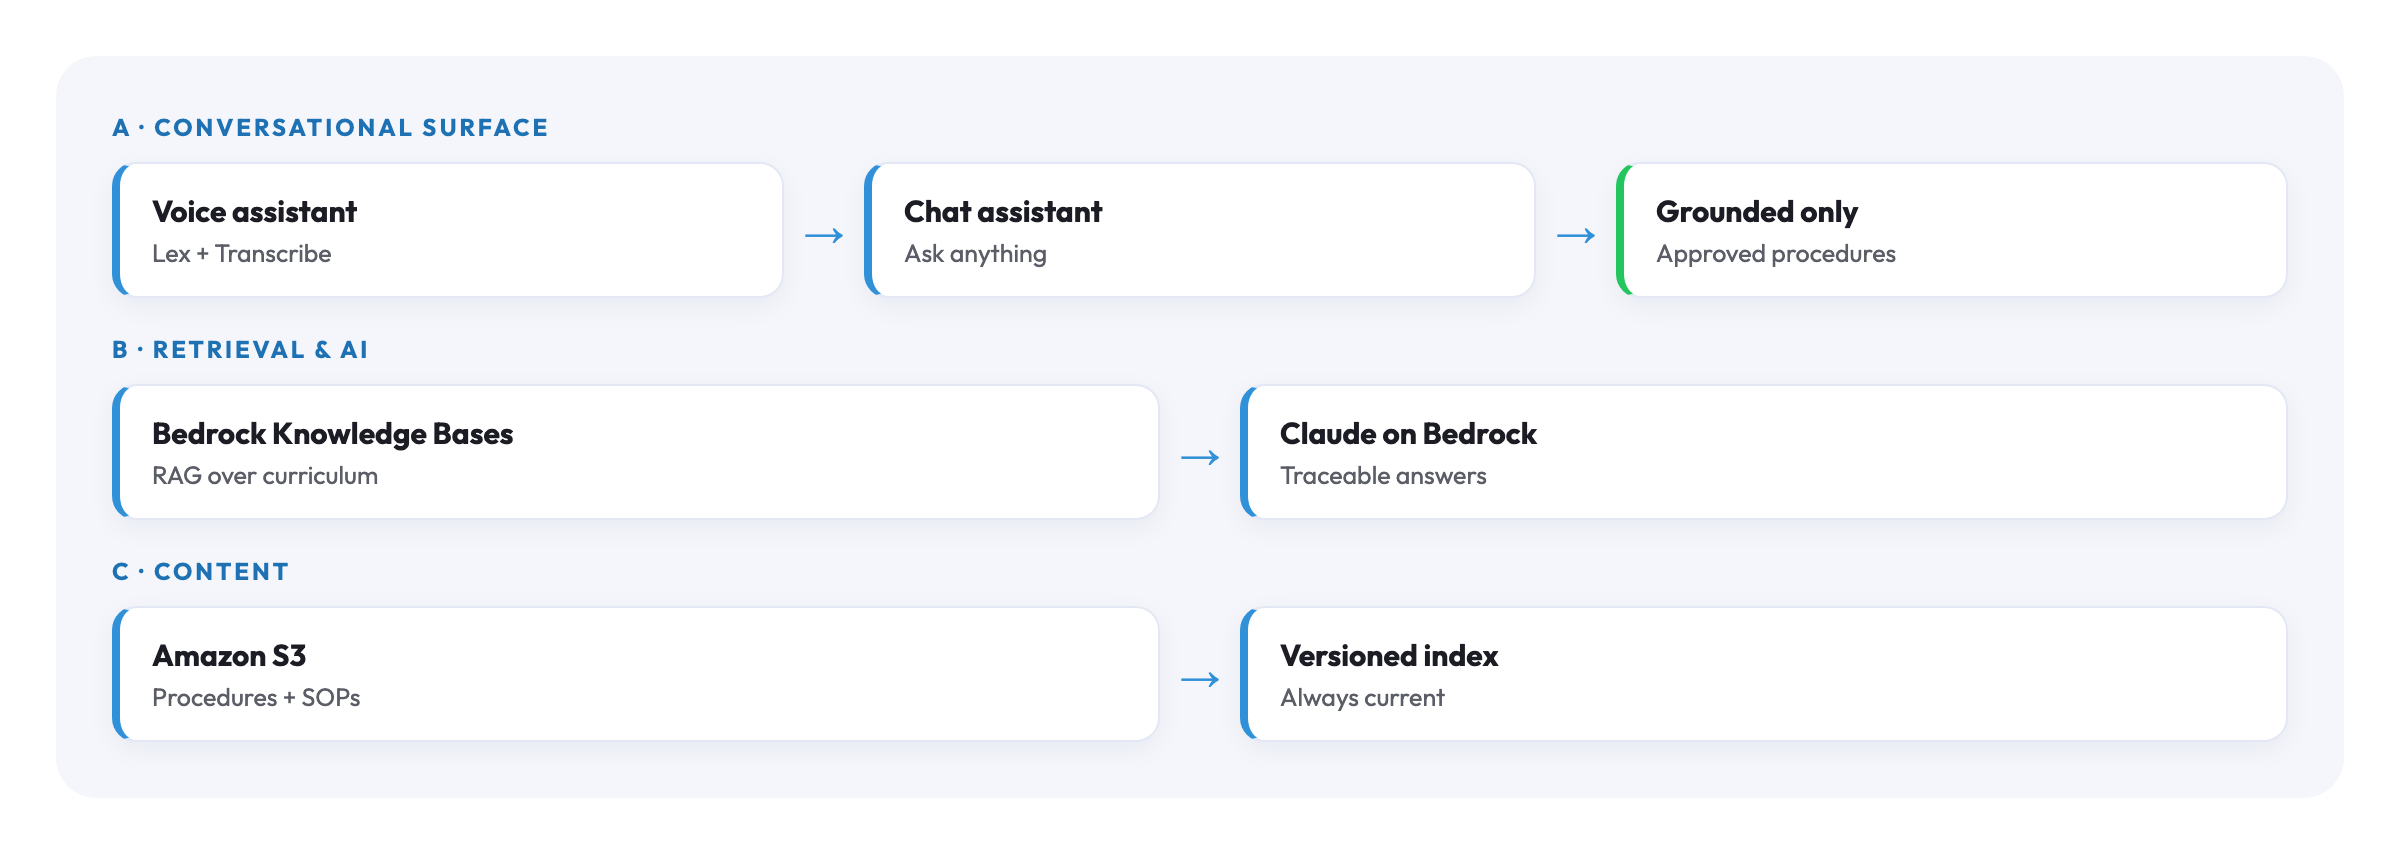Click the Traceable answers subtitle
Image resolution: width=2400 pixels, height=854 pixels.
(1383, 476)
